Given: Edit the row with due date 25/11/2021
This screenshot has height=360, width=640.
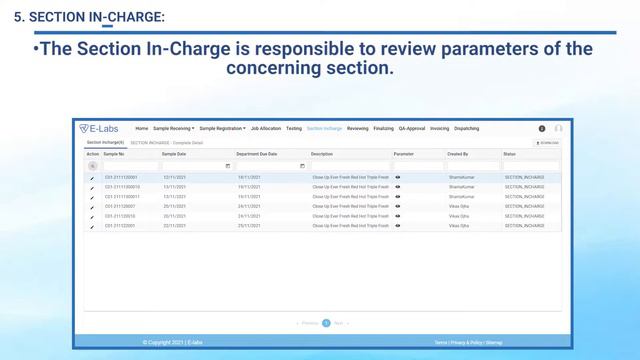Looking at the screenshot, I should (x=92, y=227).
